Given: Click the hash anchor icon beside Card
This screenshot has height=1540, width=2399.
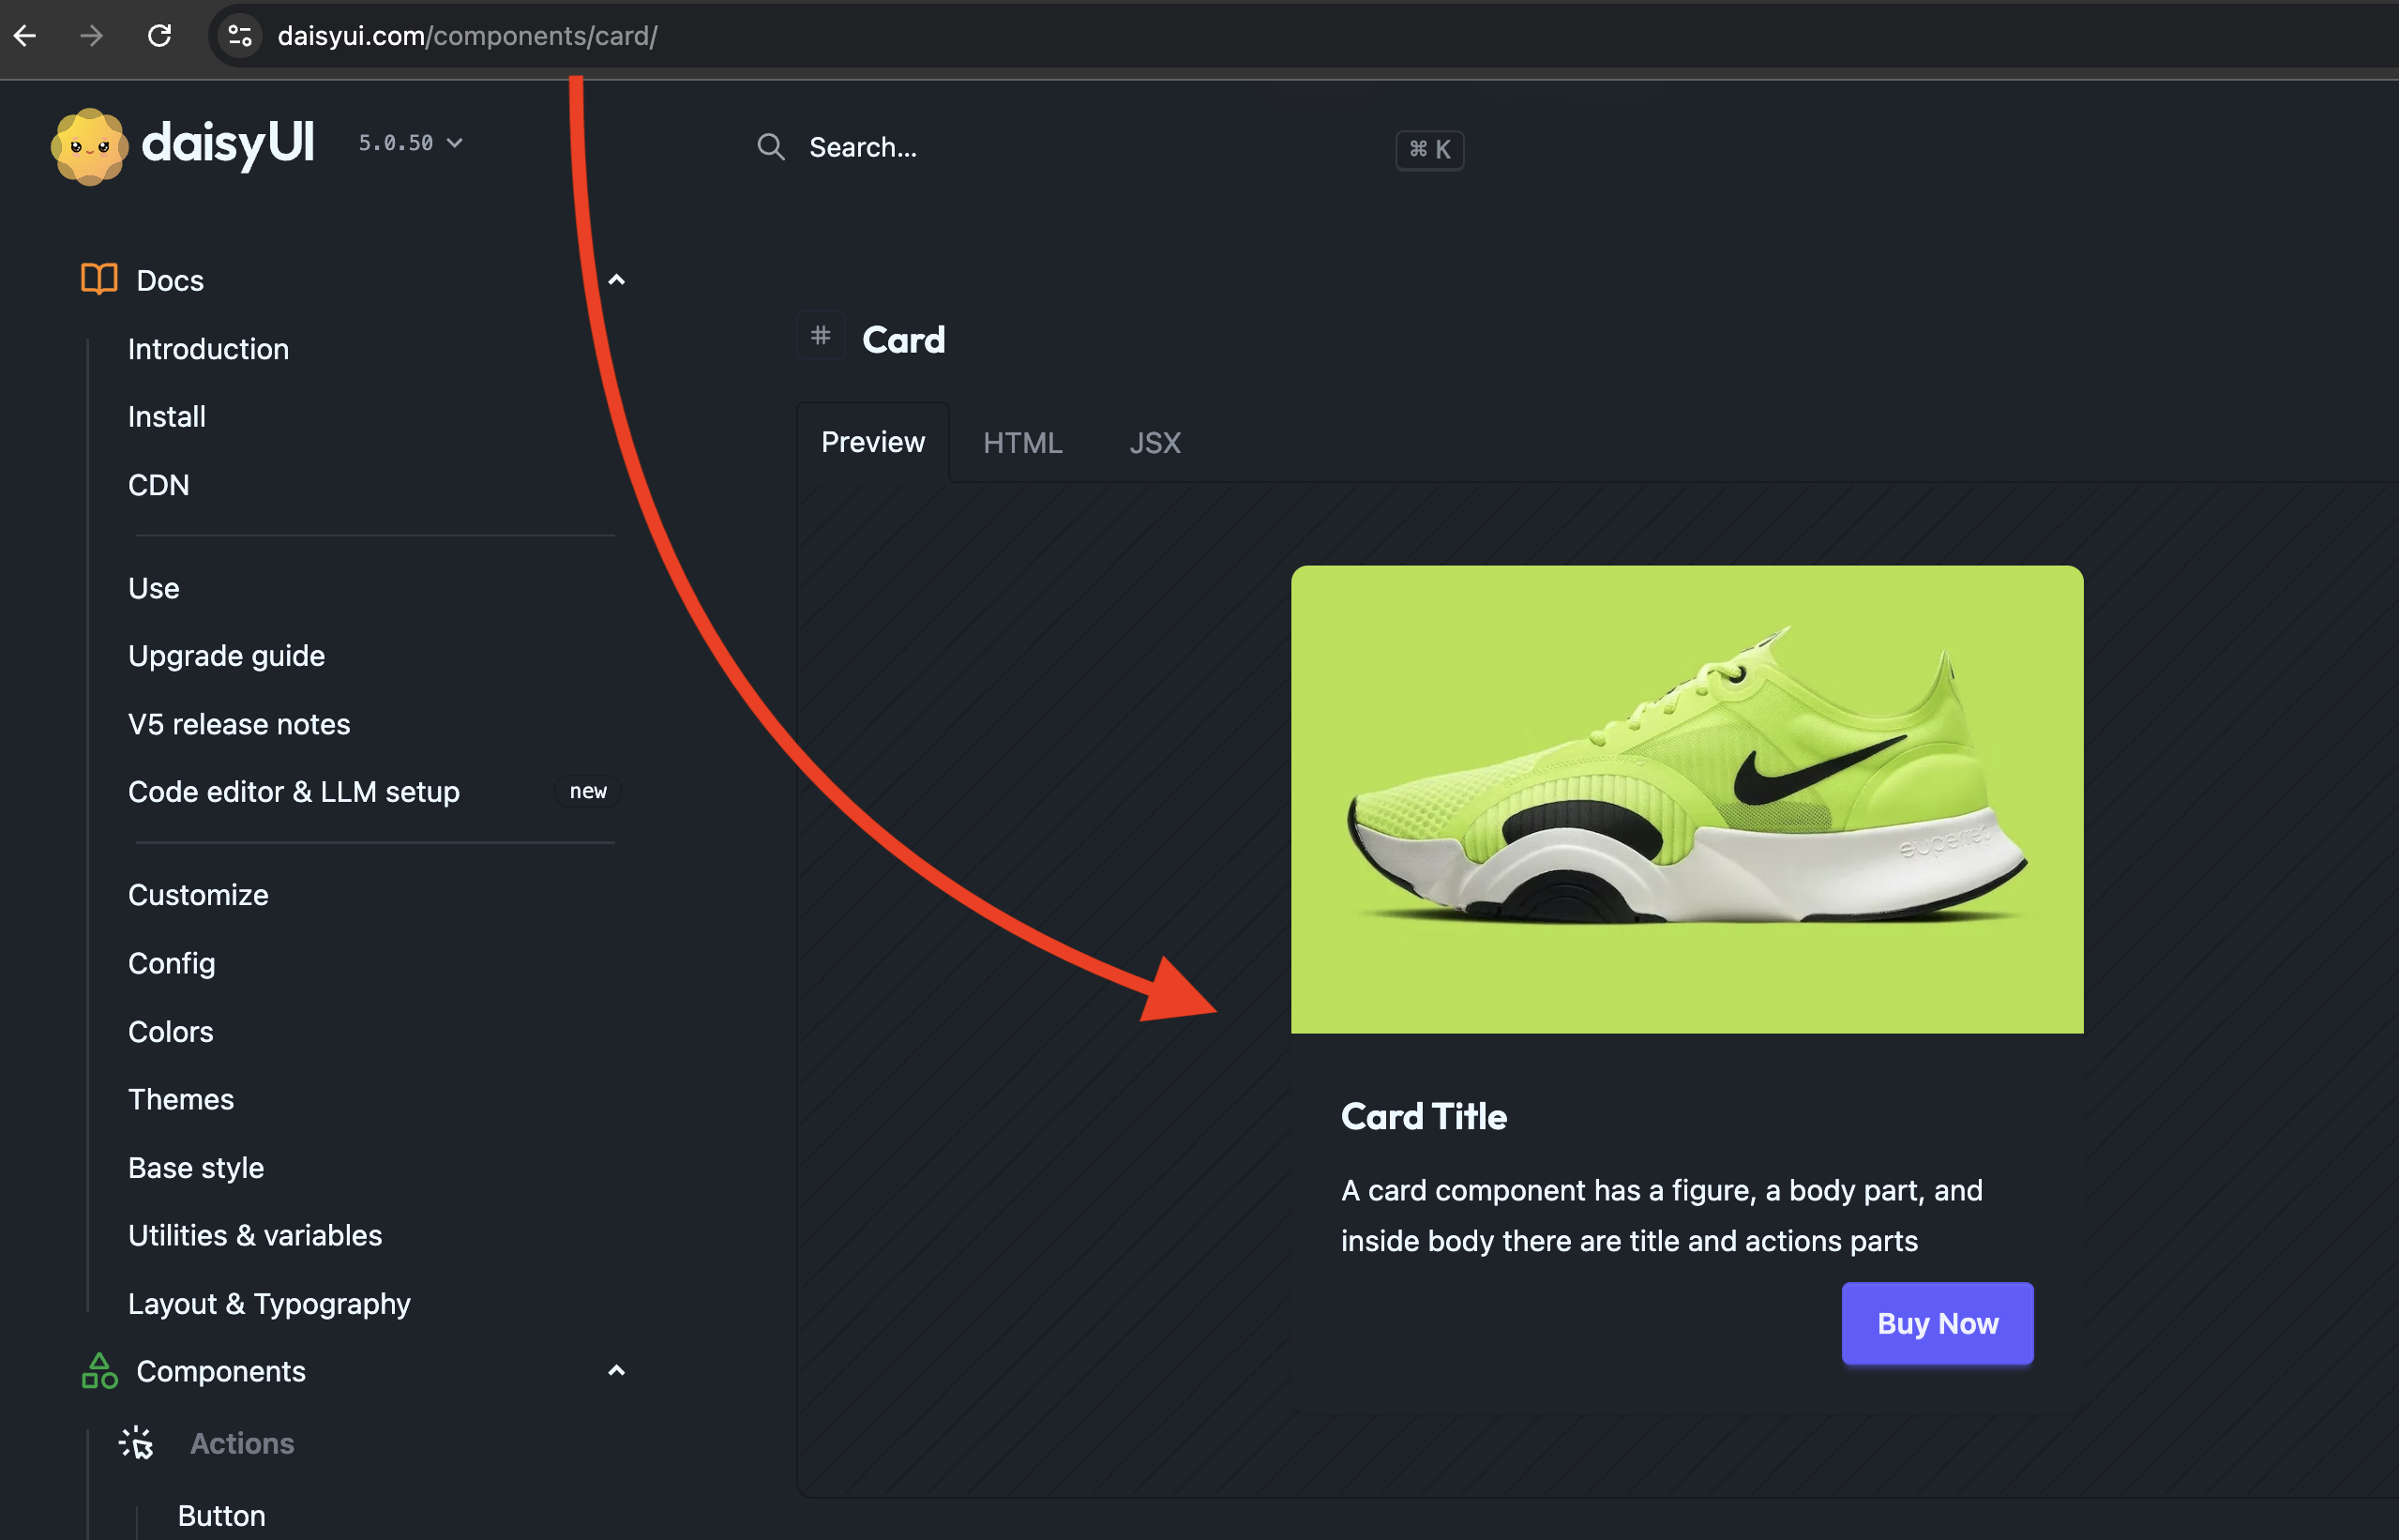Looking at the screenshot, I should click(x=821, y=336).
